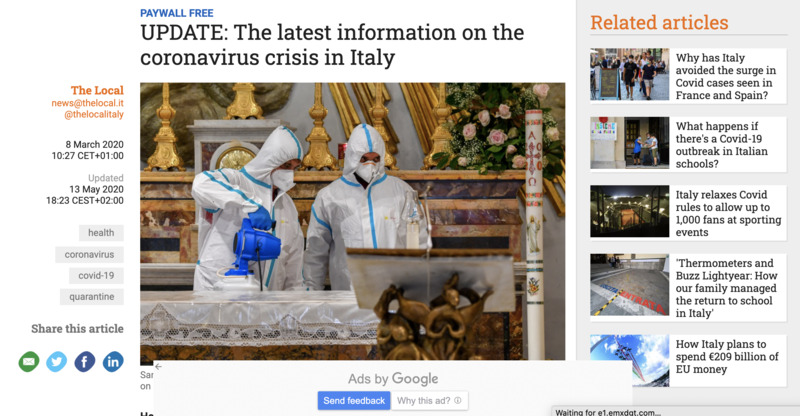Open the health tag
Screen dimensions: 800x416
[x=101, y=233]
